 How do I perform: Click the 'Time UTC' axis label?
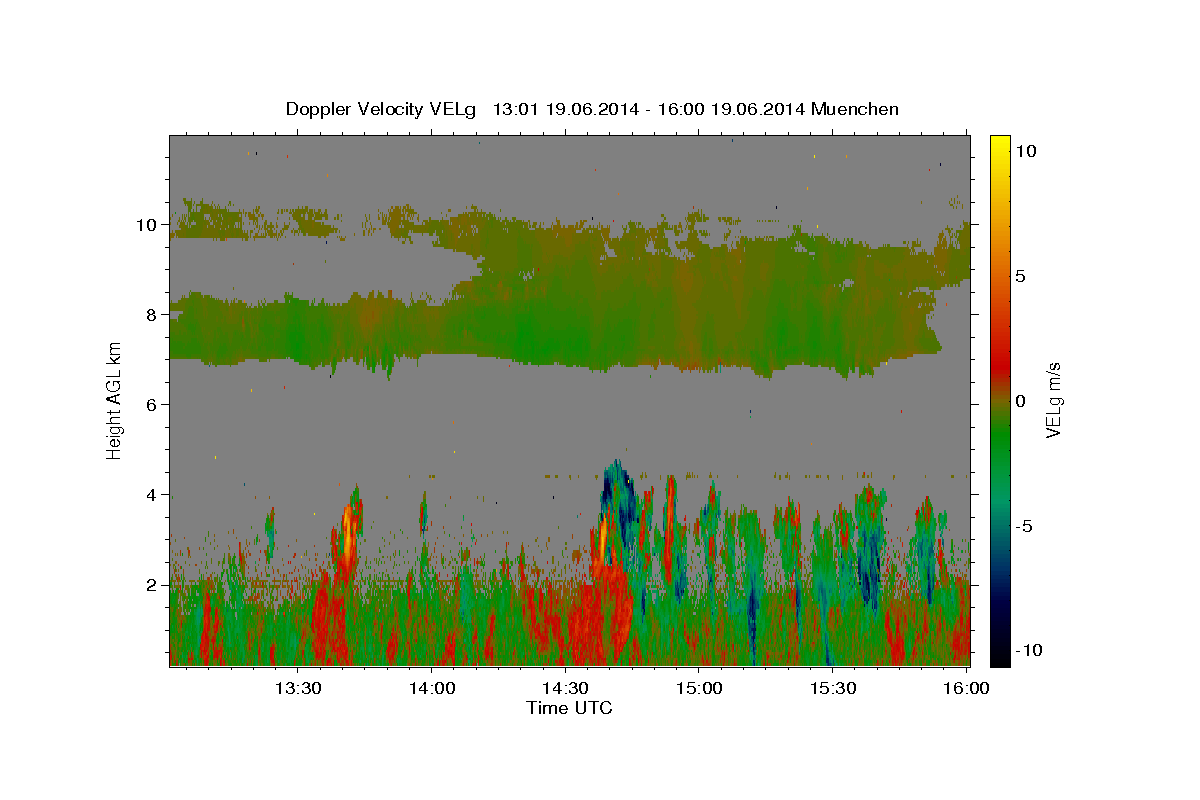(569, 708)
